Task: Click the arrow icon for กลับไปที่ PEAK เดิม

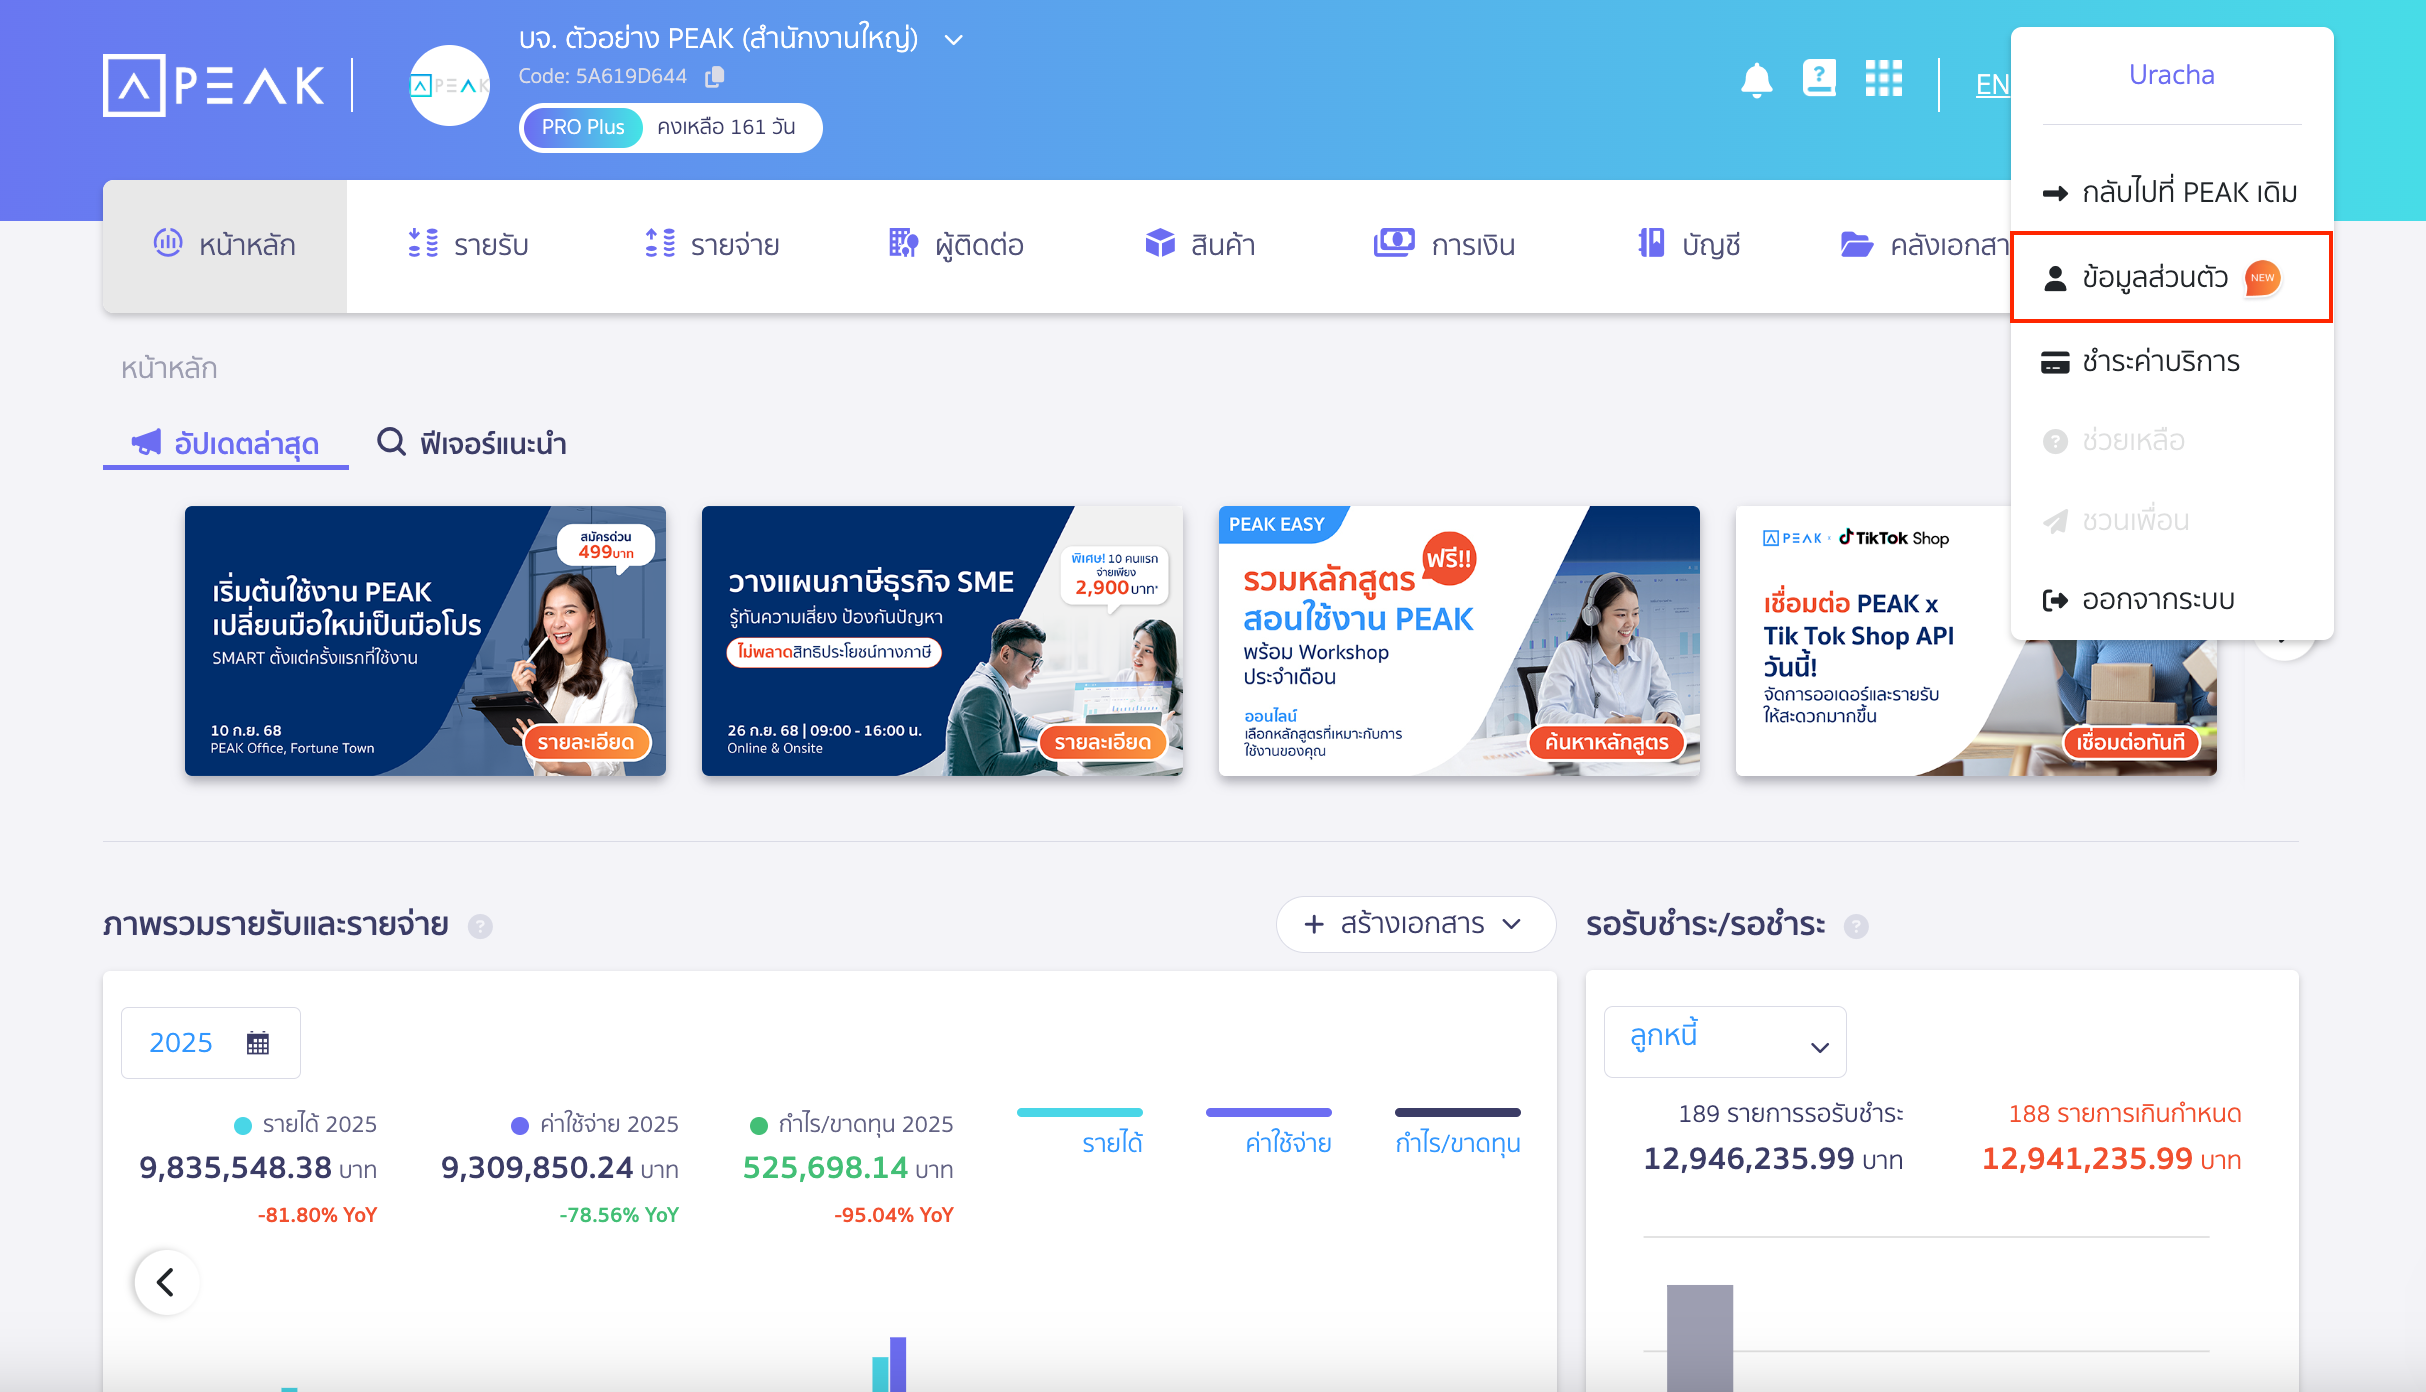Action: (2055, 193)
